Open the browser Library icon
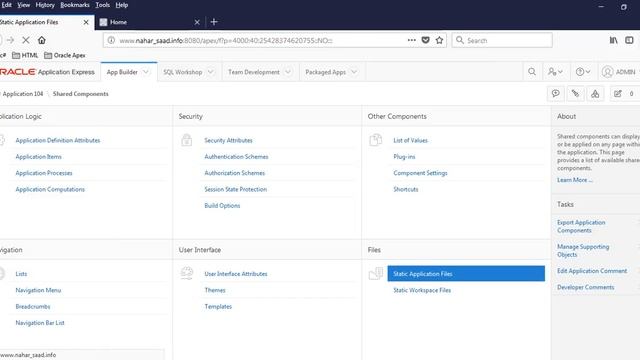 tap(613, 40)
